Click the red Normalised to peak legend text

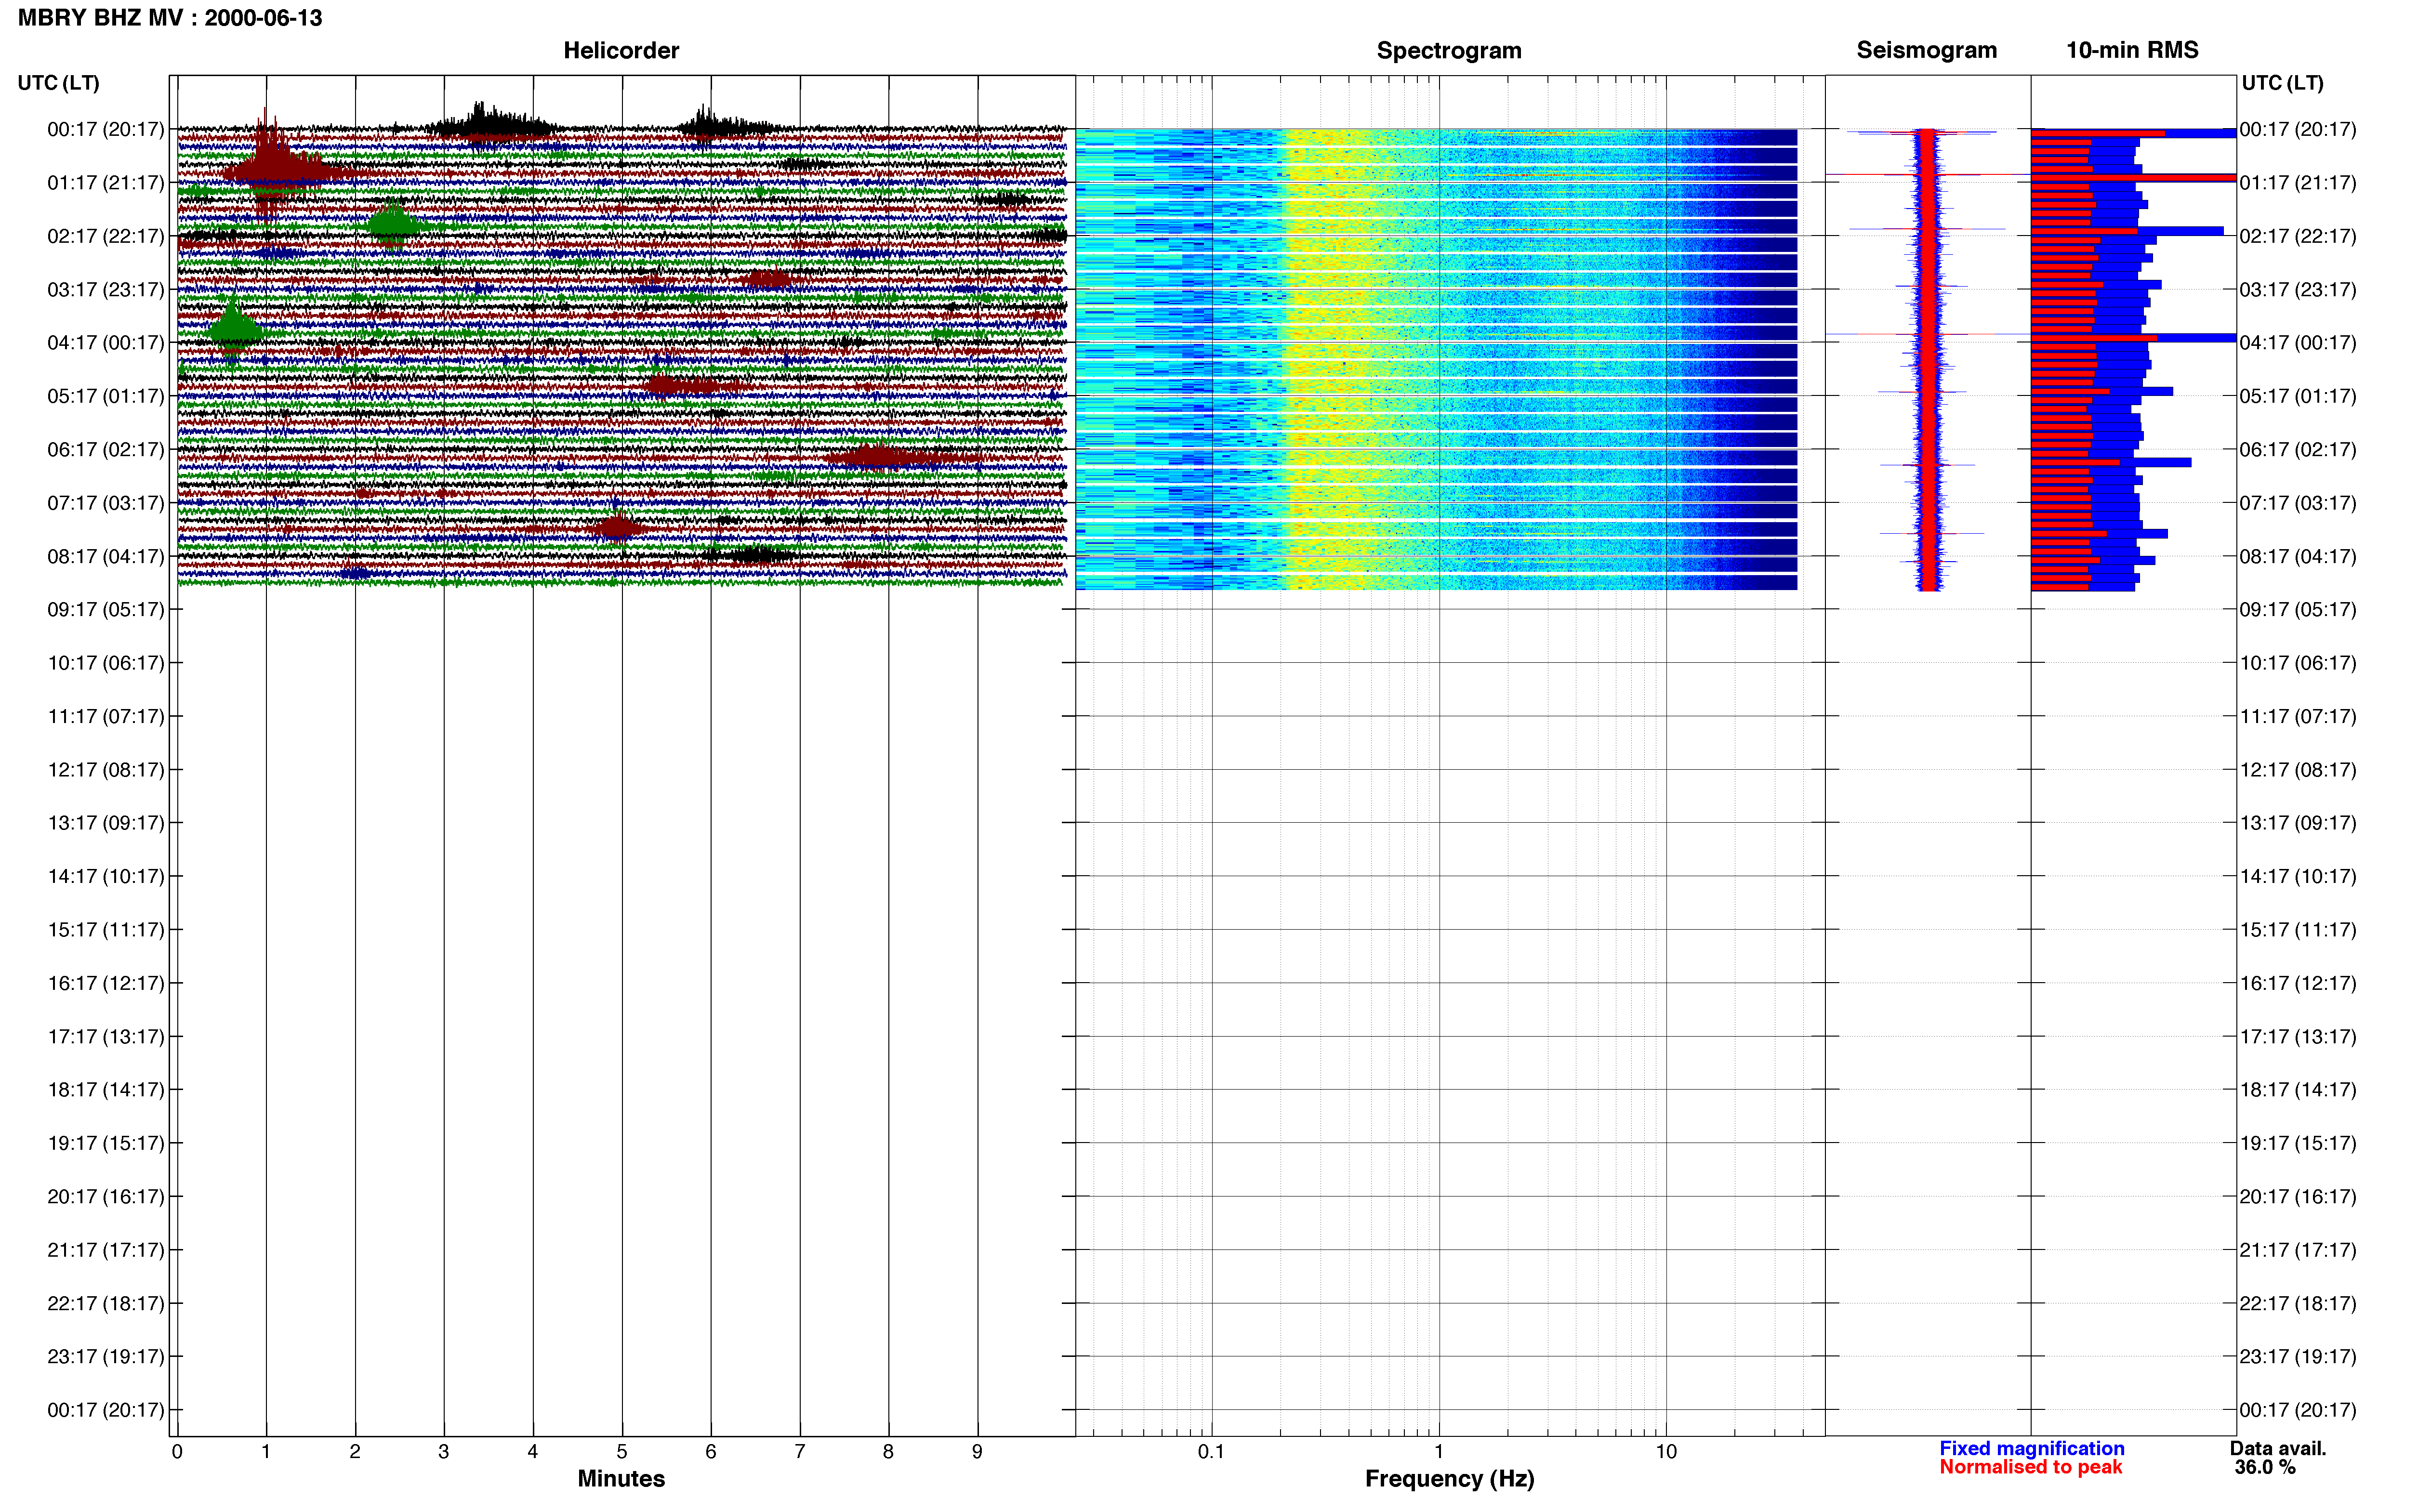[2030, 1467]
